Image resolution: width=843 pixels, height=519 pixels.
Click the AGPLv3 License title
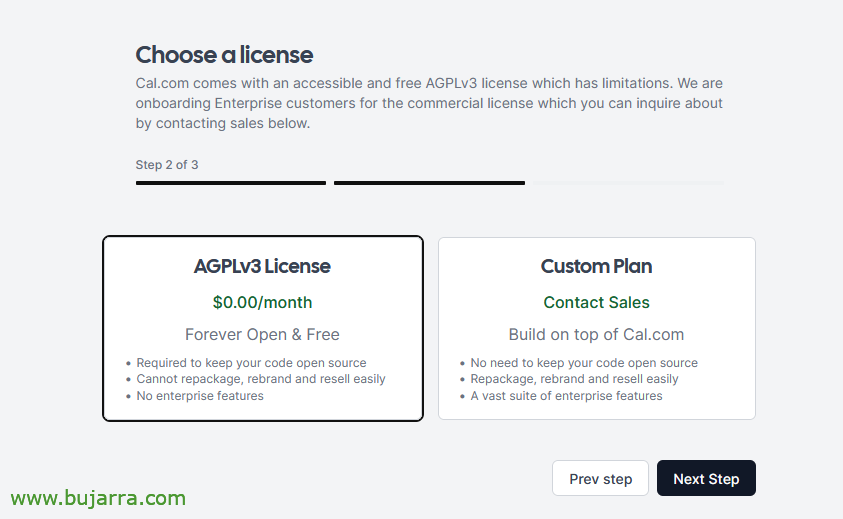coord(262,266)
